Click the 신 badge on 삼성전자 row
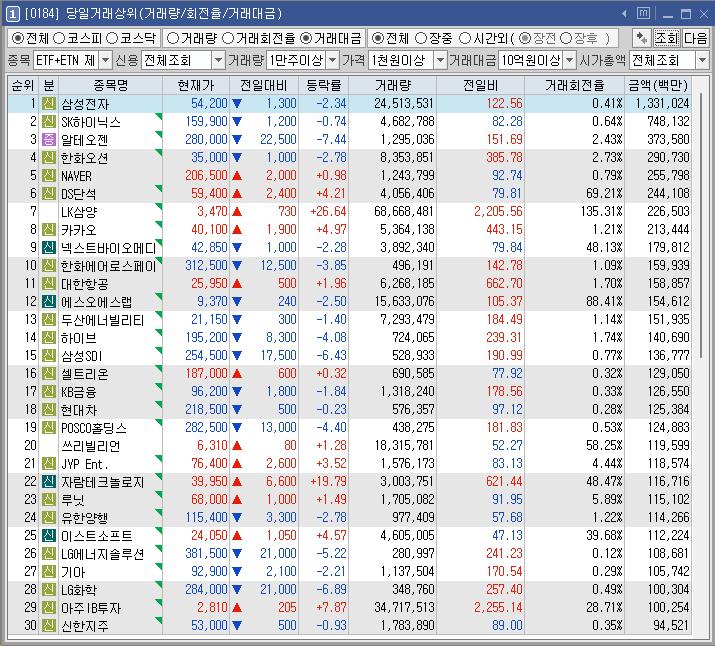715x646 pixels. [48, 104]
